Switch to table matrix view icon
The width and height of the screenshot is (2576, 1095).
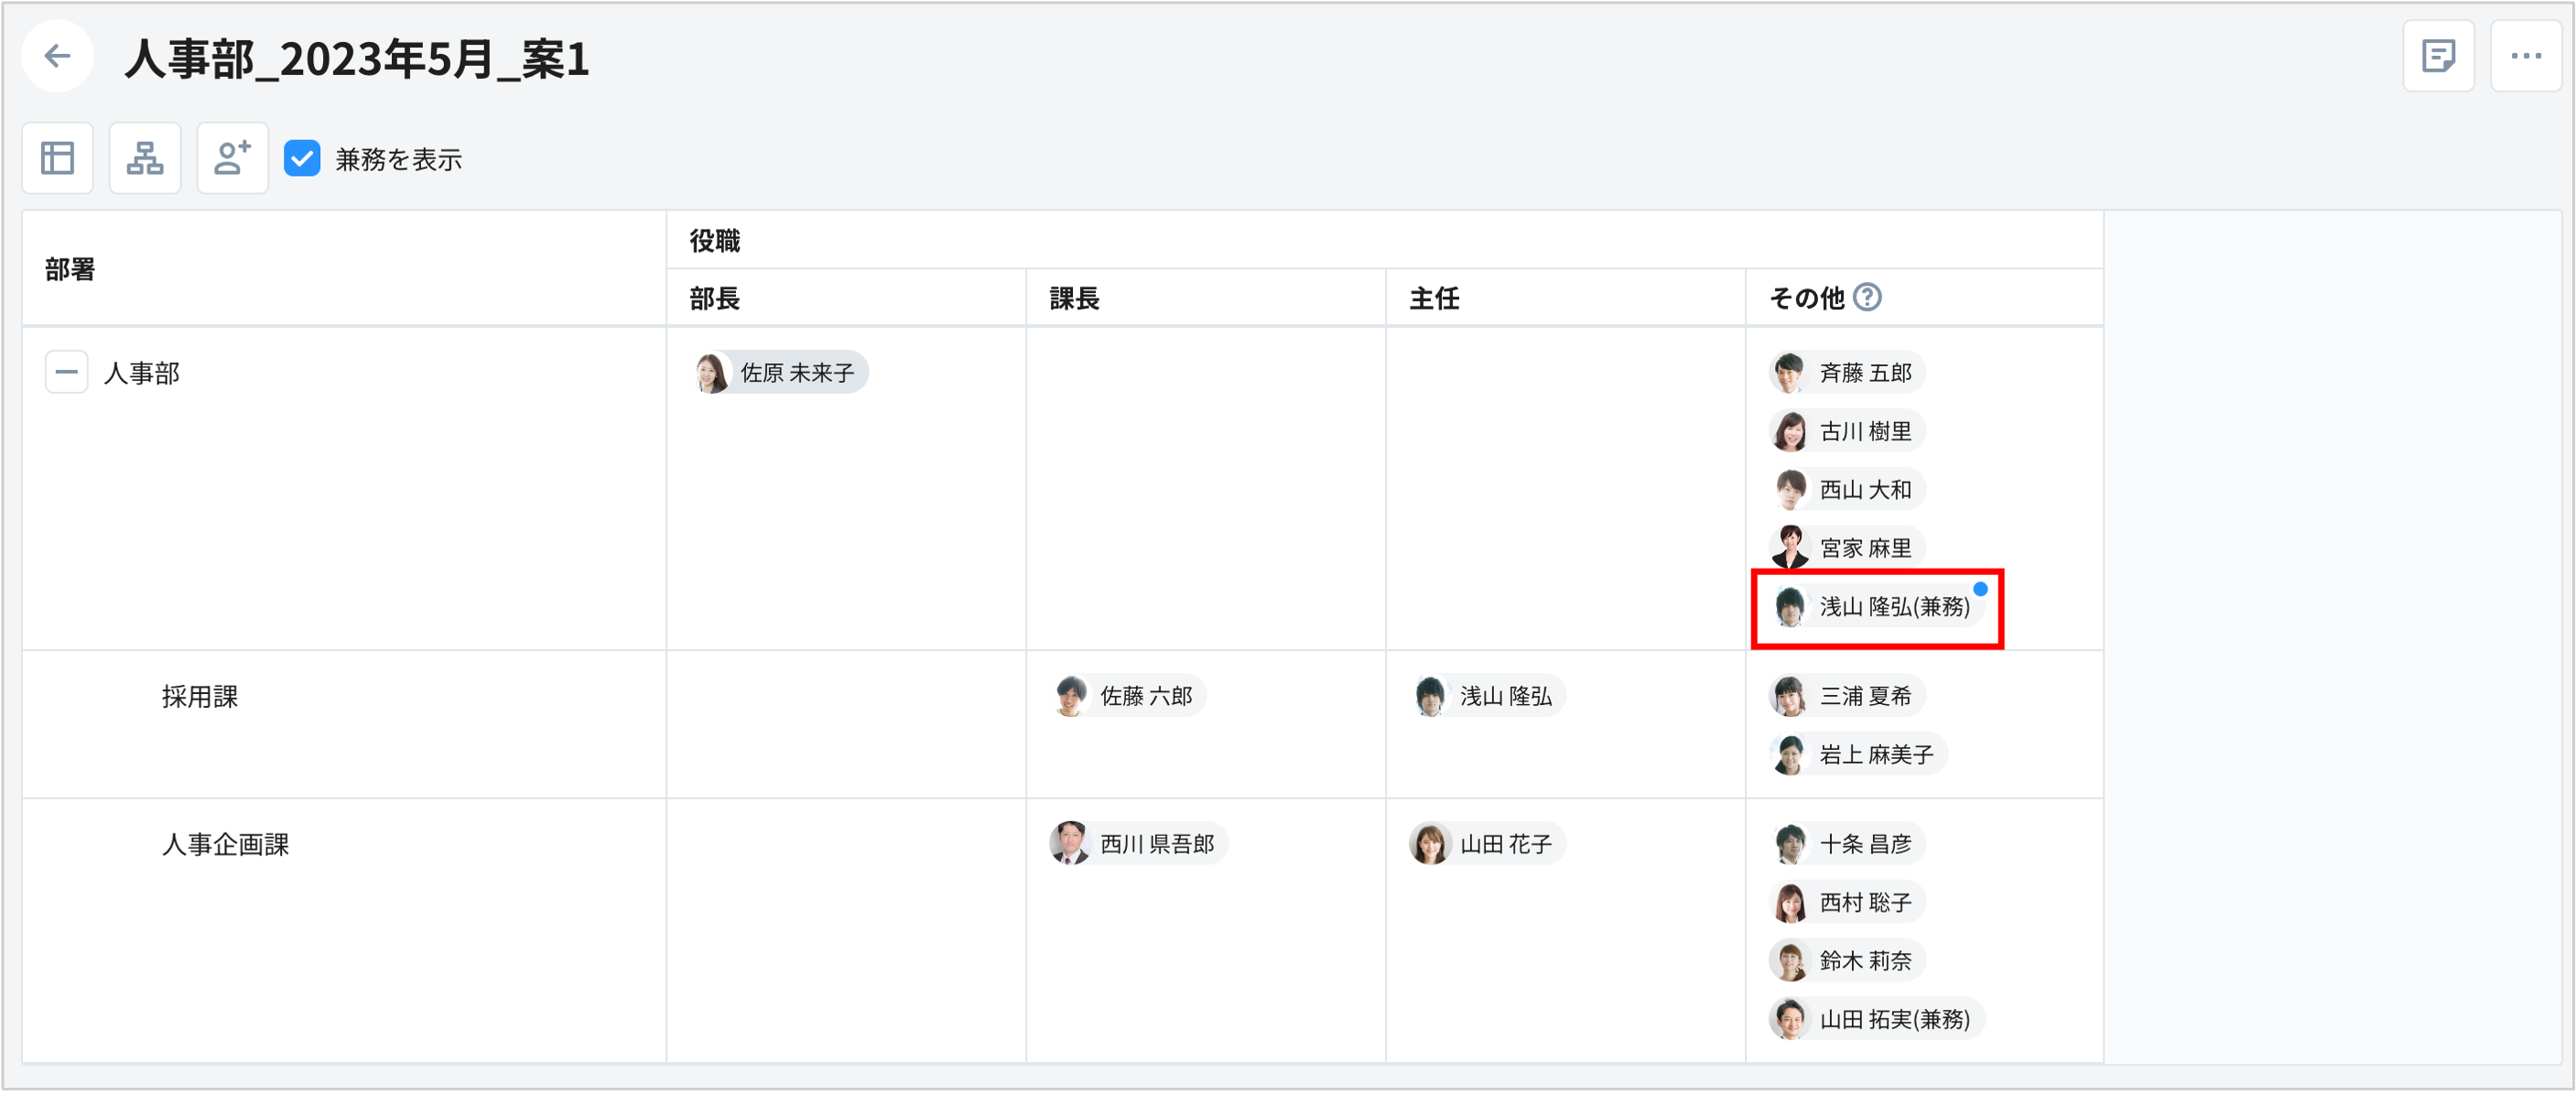(58, 158)
